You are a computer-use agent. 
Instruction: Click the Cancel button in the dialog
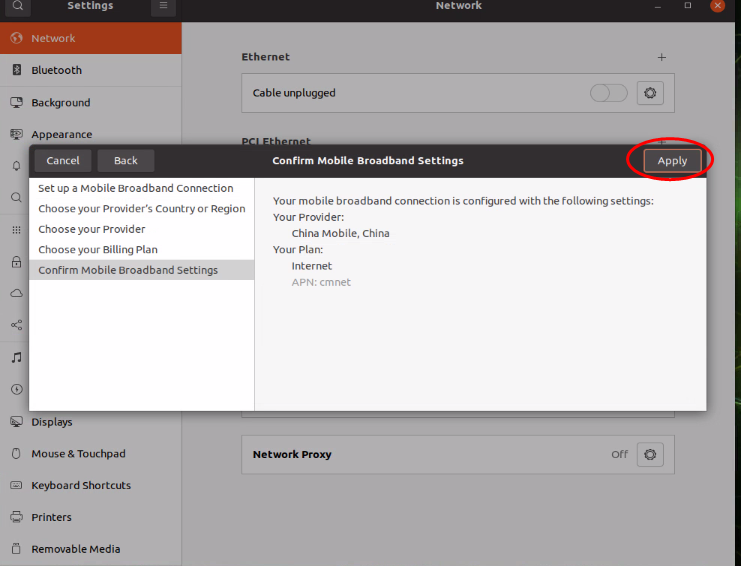pos(63,161)
